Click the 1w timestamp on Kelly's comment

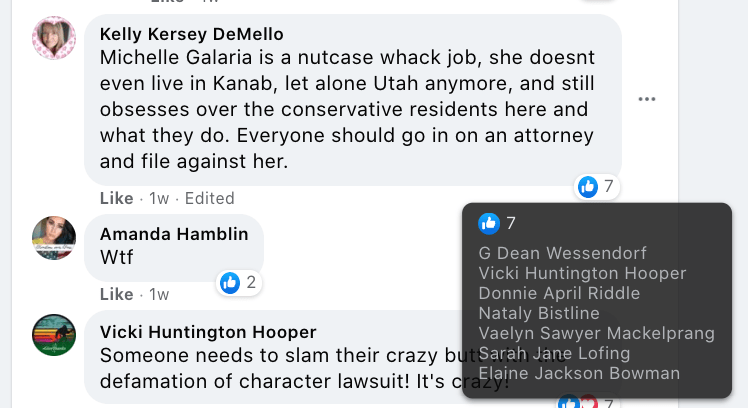tap(158, 198)
